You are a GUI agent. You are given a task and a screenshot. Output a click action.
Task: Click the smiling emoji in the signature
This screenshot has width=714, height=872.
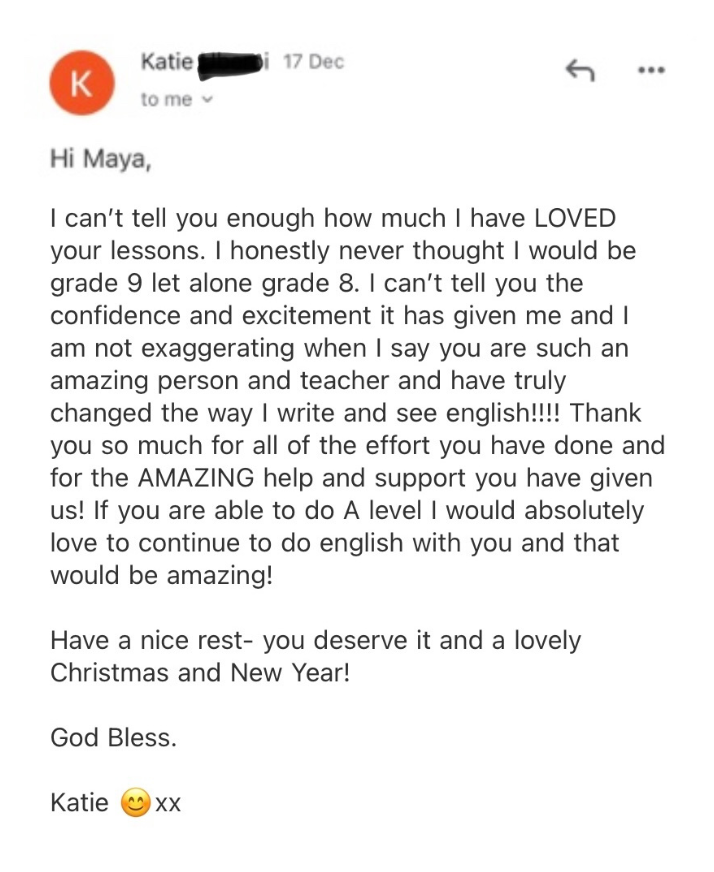[x=136, y=803]
